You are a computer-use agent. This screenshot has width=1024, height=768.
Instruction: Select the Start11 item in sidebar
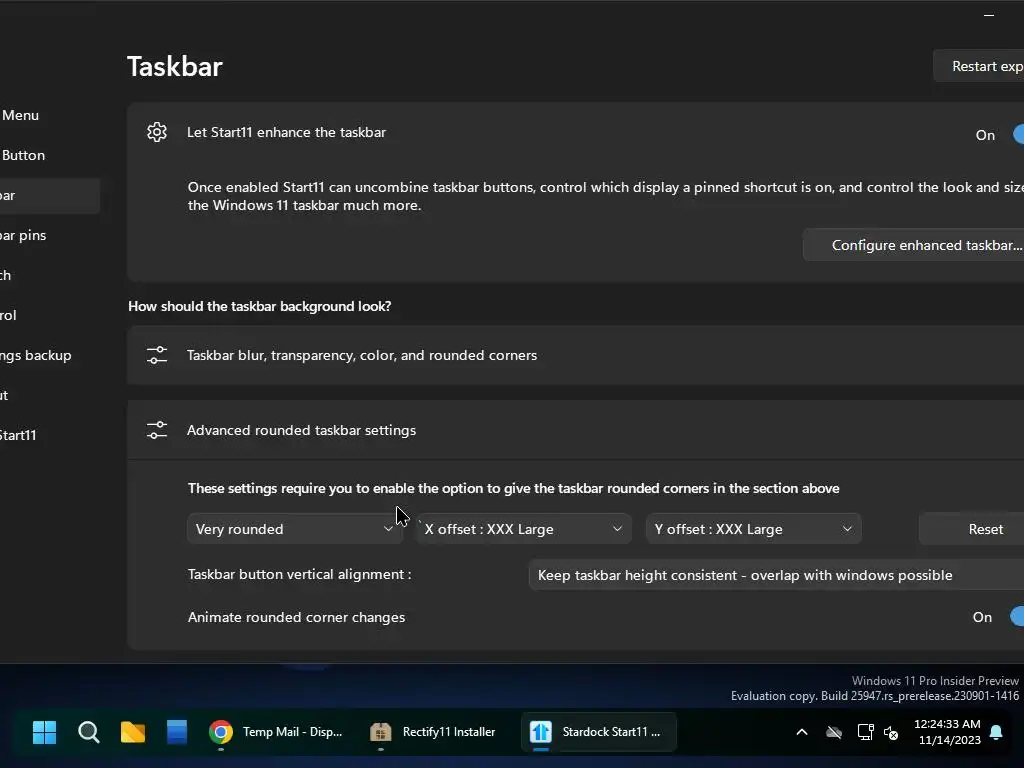point(18,436)
